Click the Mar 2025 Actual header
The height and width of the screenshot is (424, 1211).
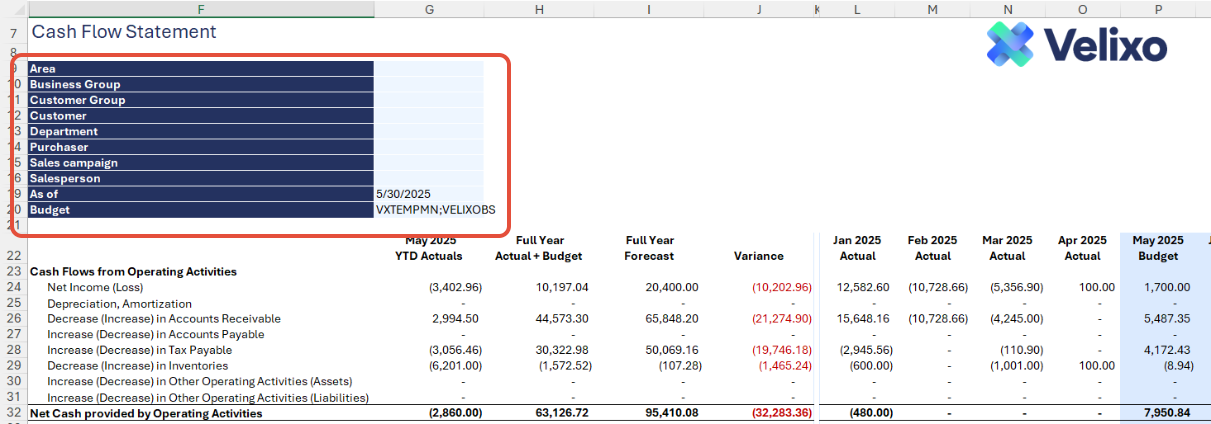1007,248
